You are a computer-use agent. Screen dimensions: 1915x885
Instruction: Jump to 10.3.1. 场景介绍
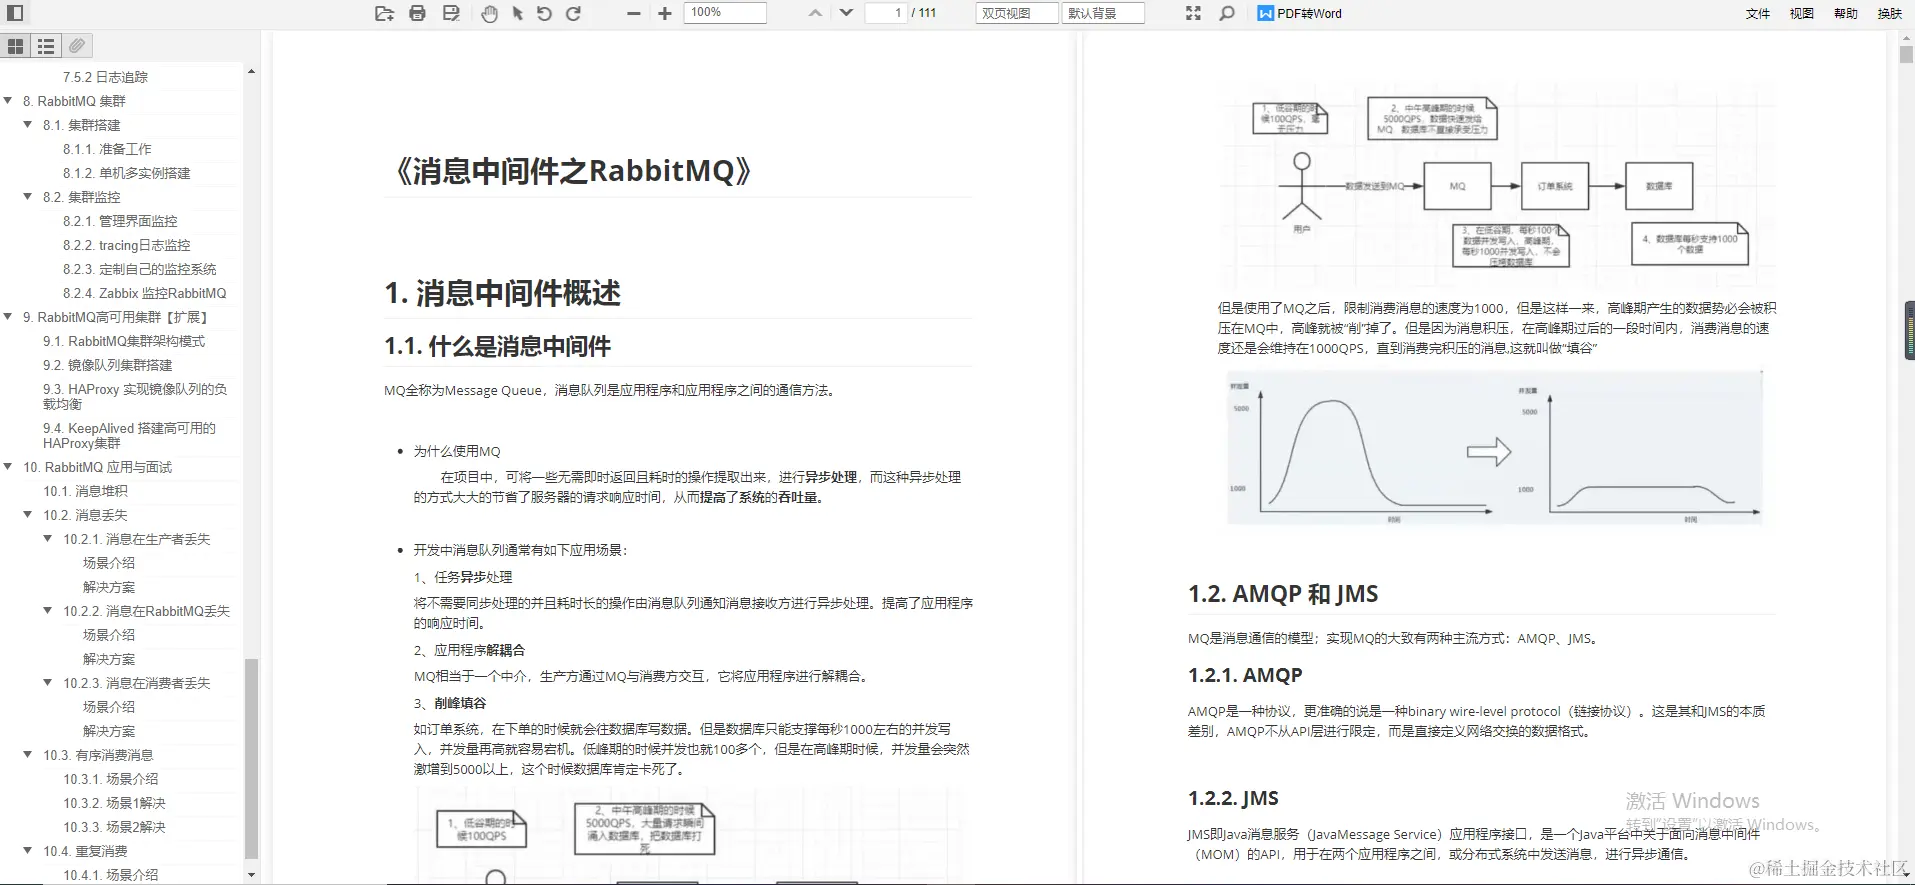point(110,779)
